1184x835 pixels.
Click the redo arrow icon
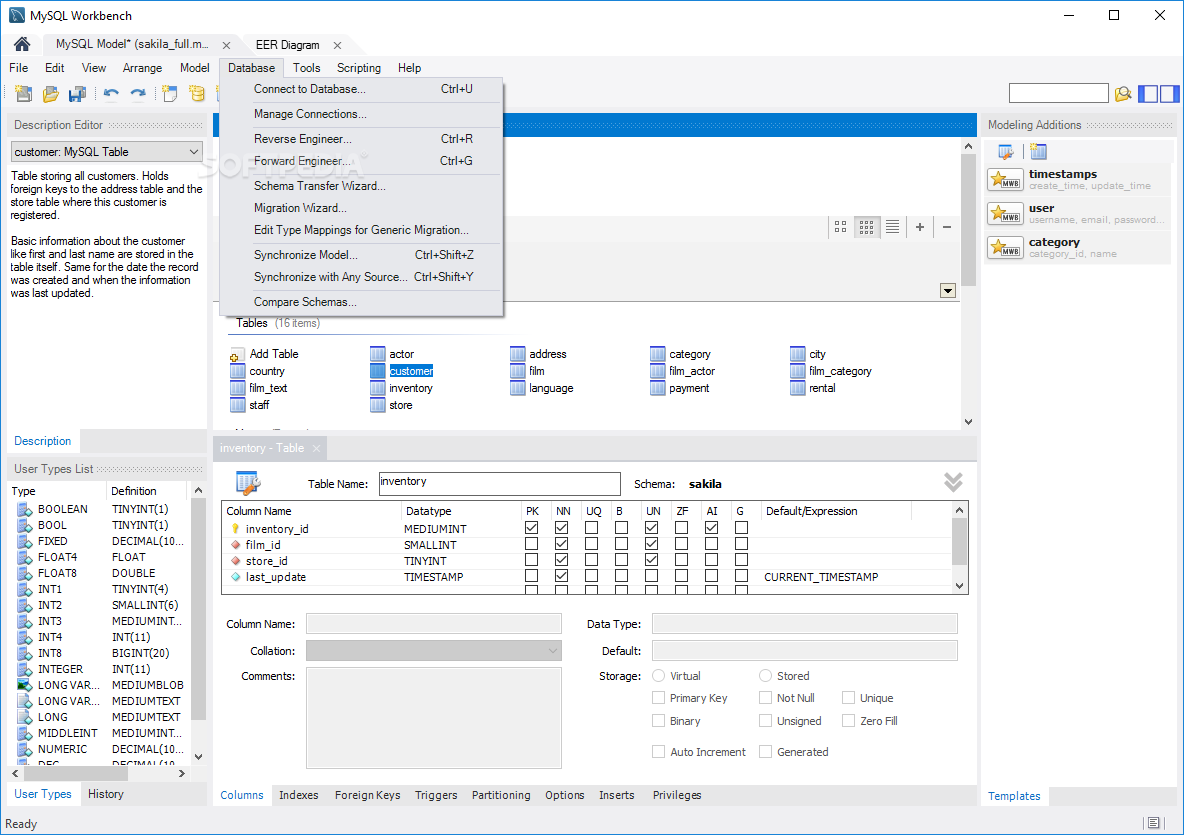[x=137, y=94]
